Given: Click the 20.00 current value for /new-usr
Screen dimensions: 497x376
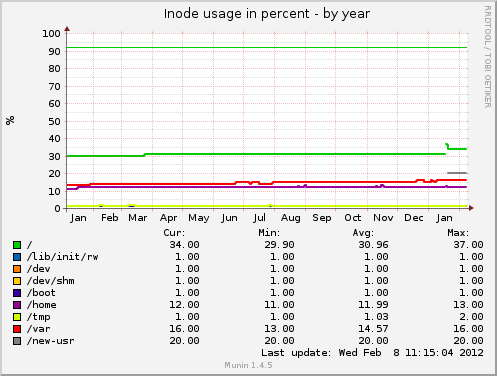Looking at the screenshot, I should (x=184, y=341).
